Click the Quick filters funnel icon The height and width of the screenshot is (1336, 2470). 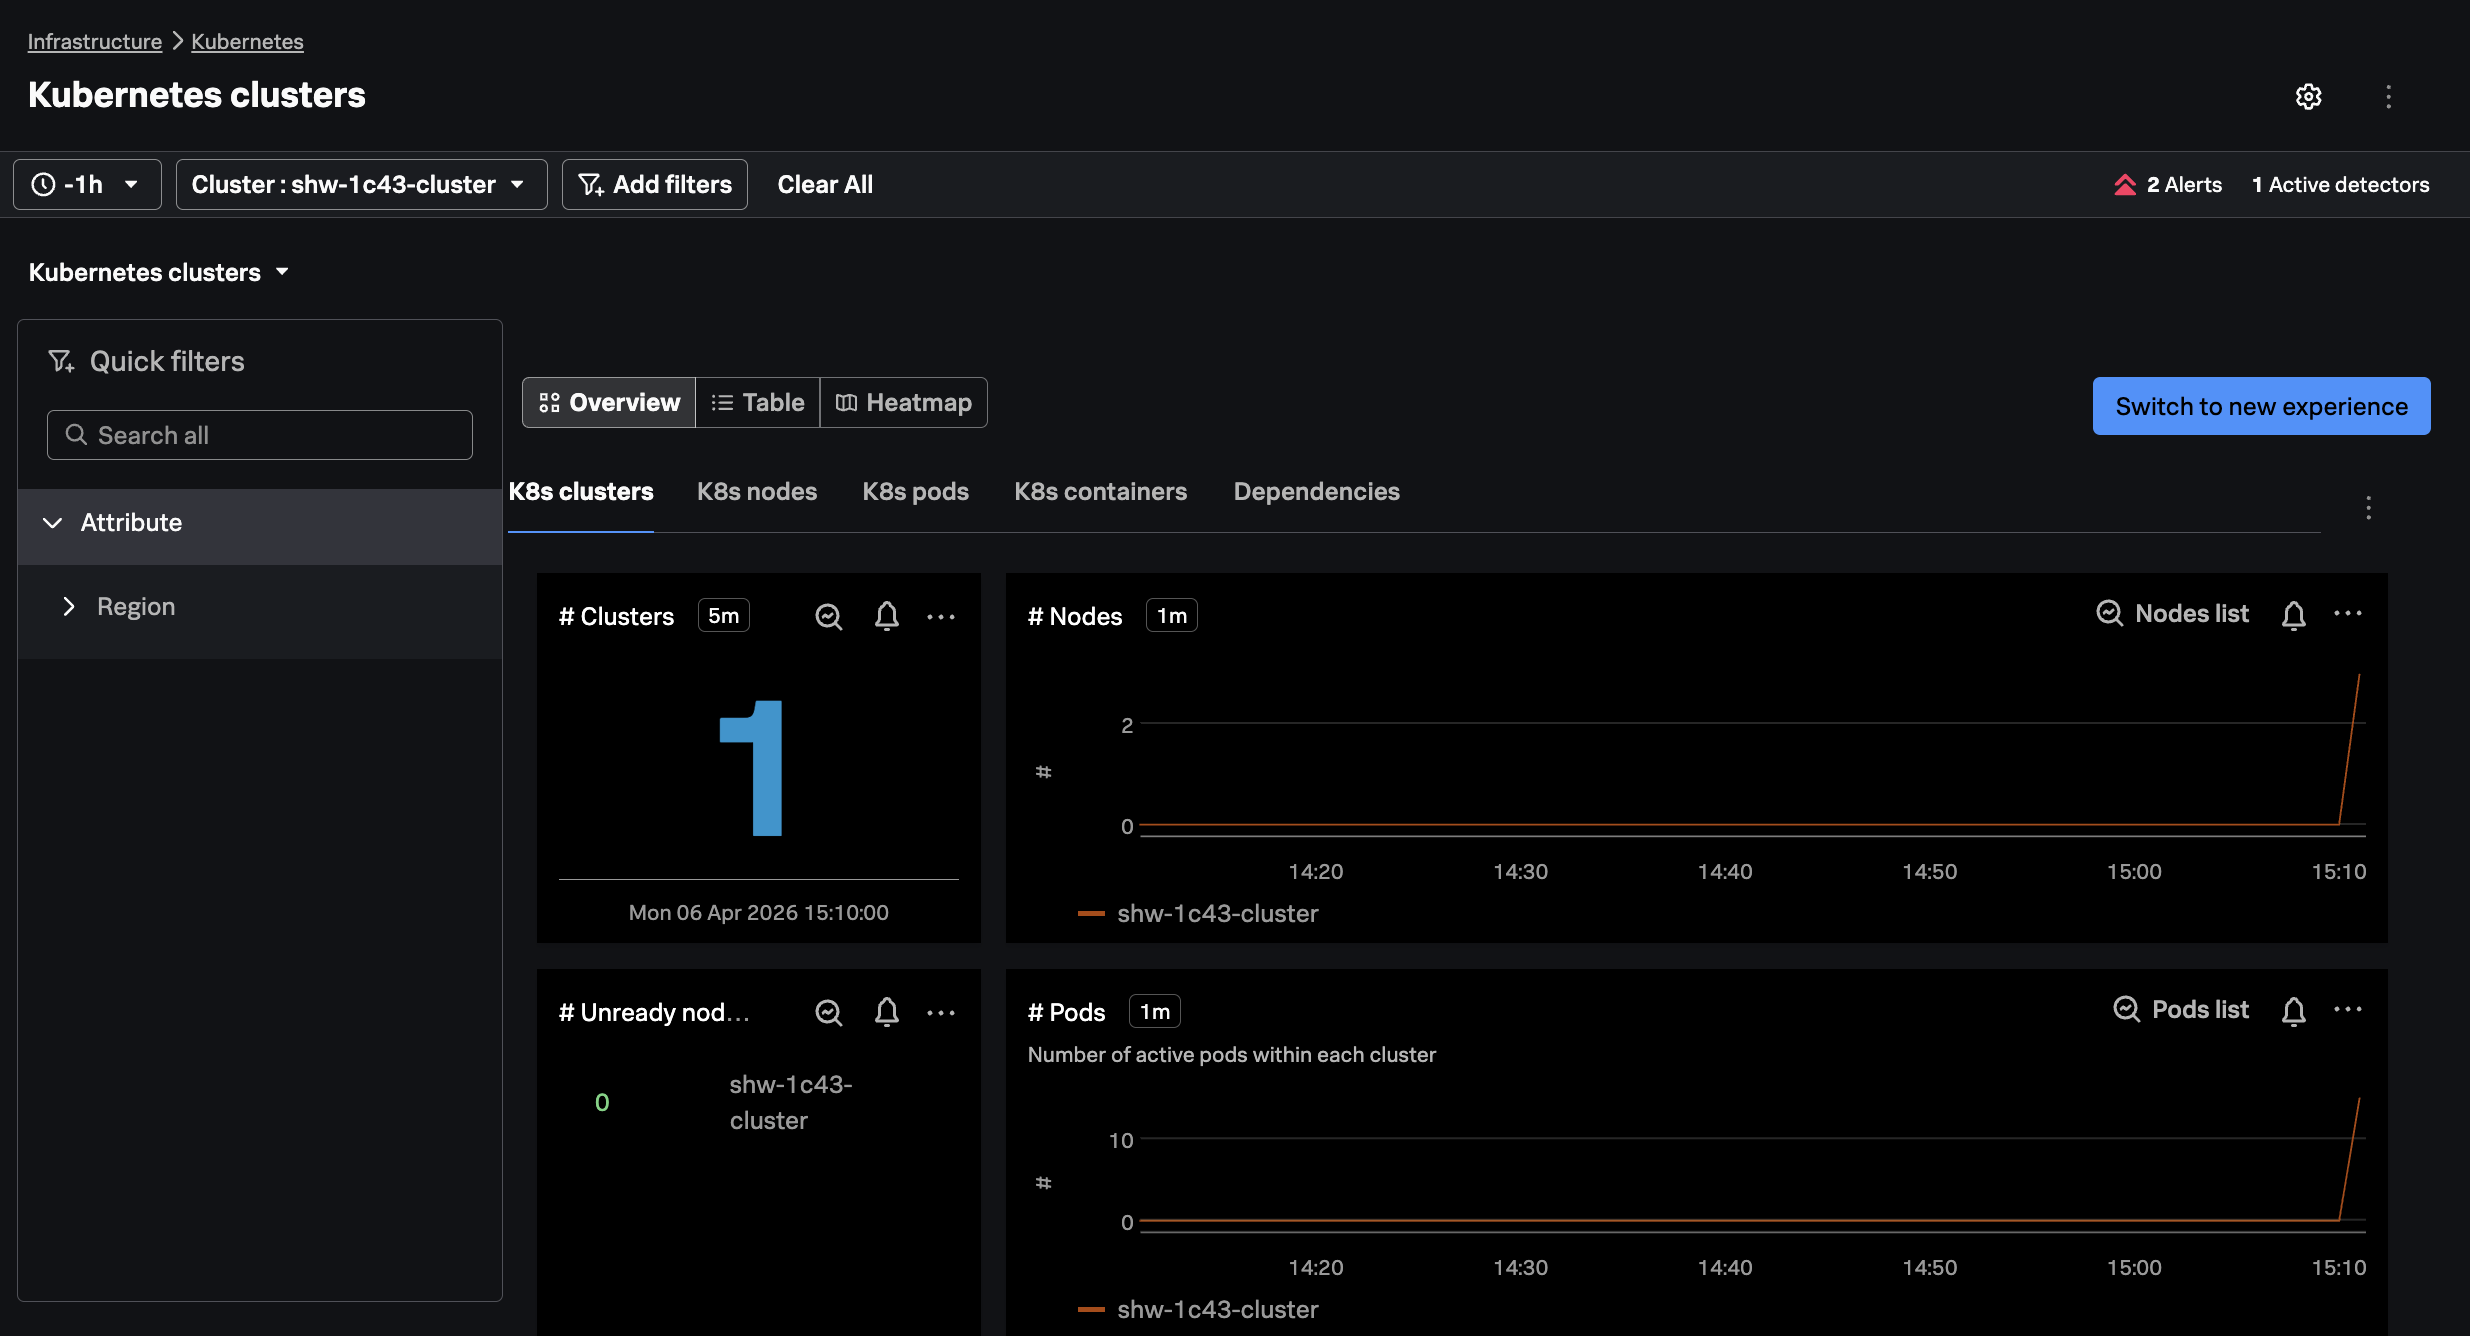pos(61,361)
